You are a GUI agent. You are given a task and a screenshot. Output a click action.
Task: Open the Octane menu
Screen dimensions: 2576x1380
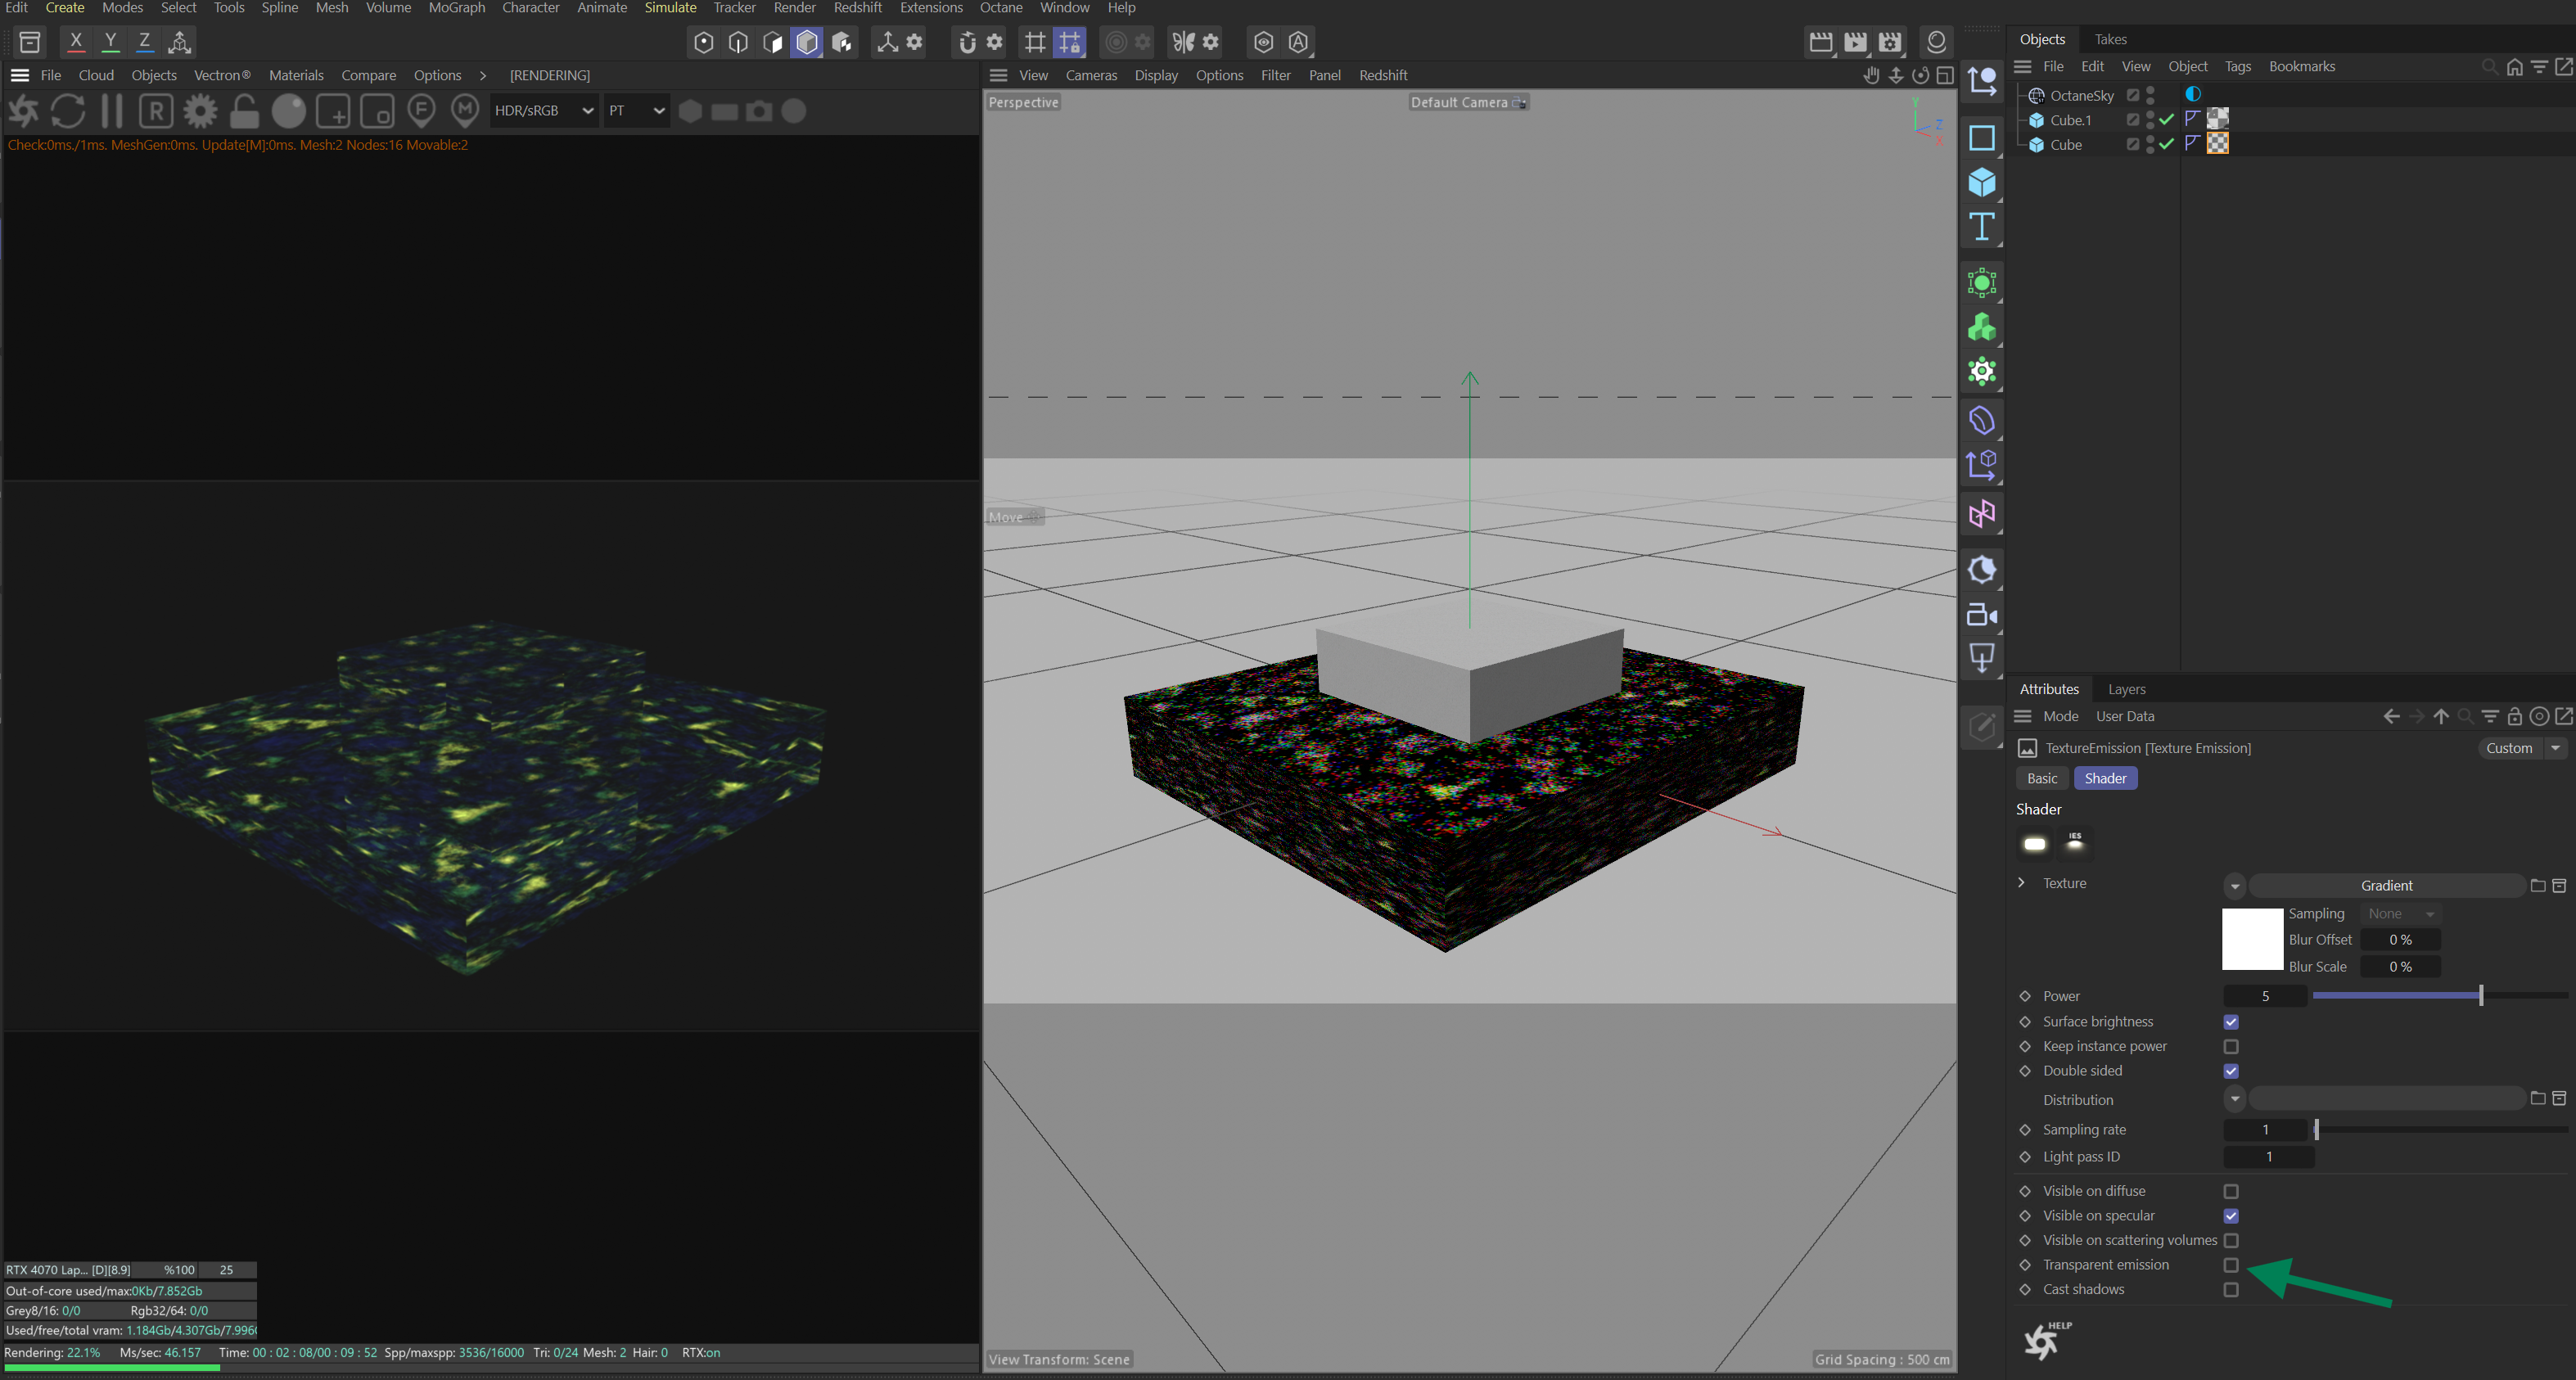[1000, 8]
